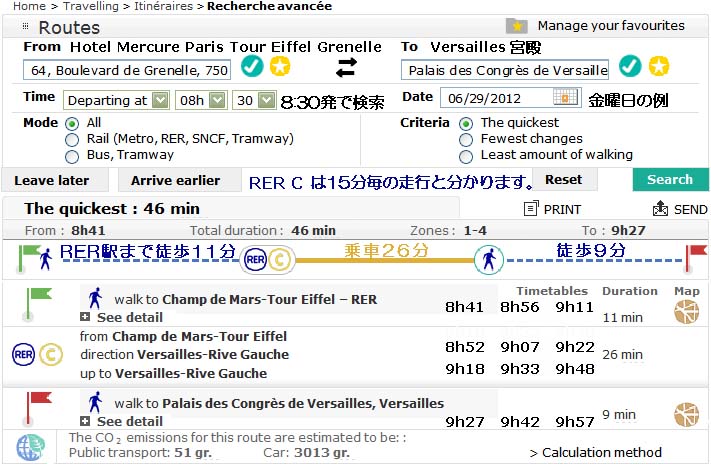Click the red destination flag in the route diagram

(696, 258)
